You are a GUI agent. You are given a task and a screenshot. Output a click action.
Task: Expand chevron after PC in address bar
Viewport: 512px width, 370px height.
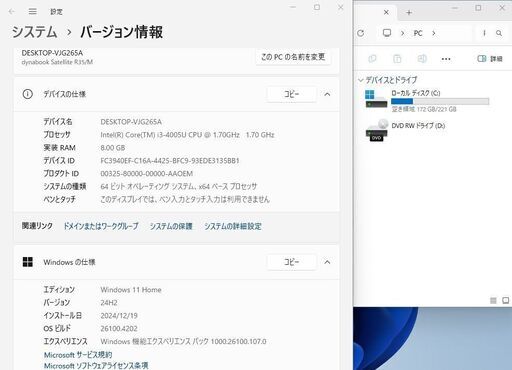tap(434, 33)
